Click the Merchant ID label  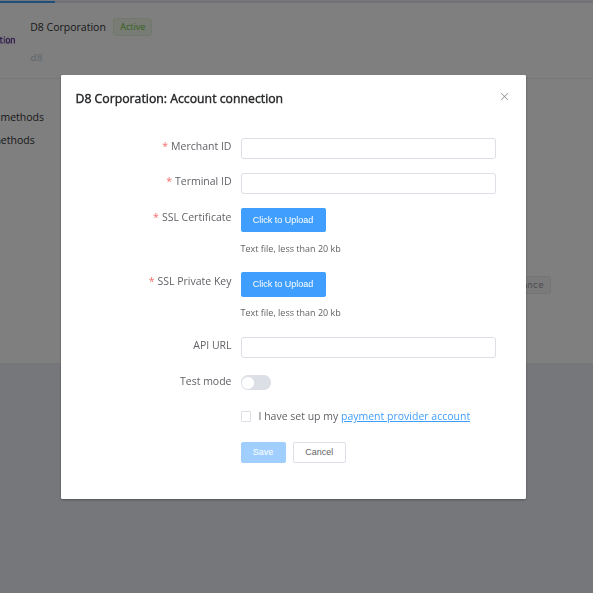pos(201,146)
